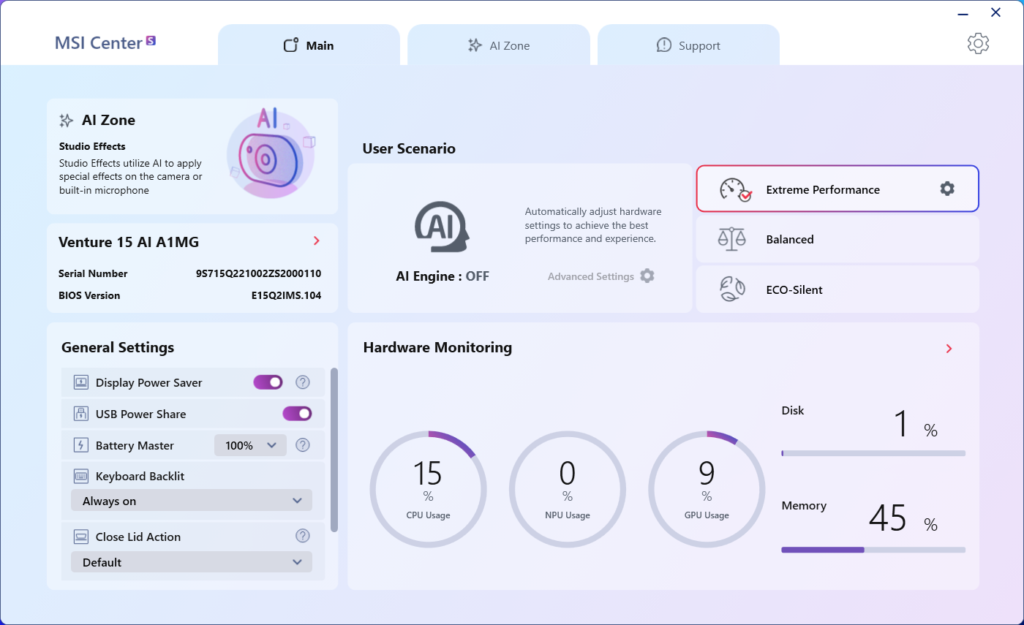
Task: Close the MSI Center window
Action: (995, 12)
